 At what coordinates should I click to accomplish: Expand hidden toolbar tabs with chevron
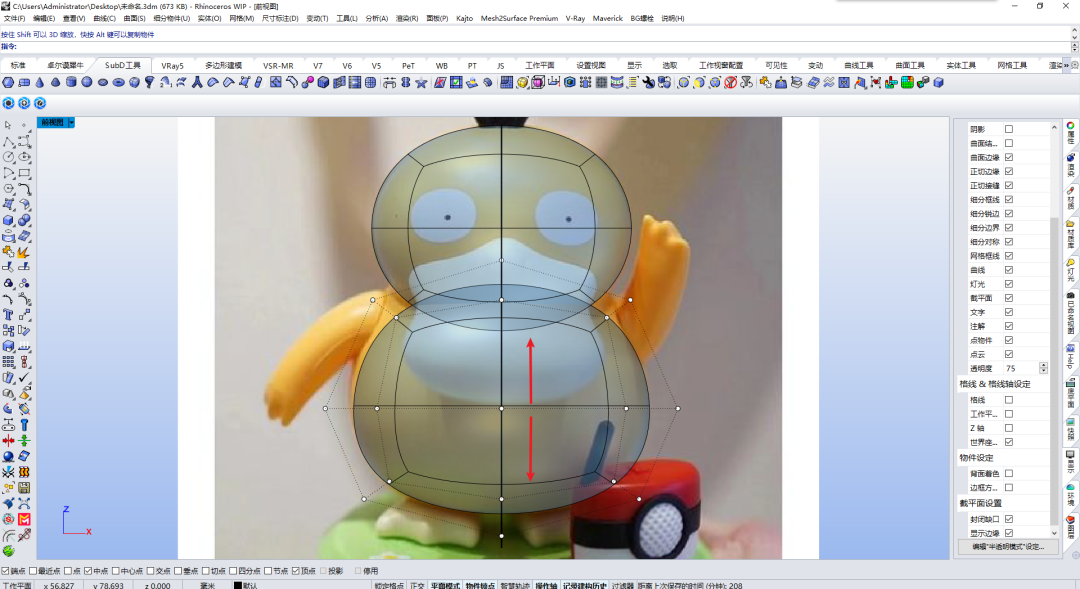click(1066, 65)
